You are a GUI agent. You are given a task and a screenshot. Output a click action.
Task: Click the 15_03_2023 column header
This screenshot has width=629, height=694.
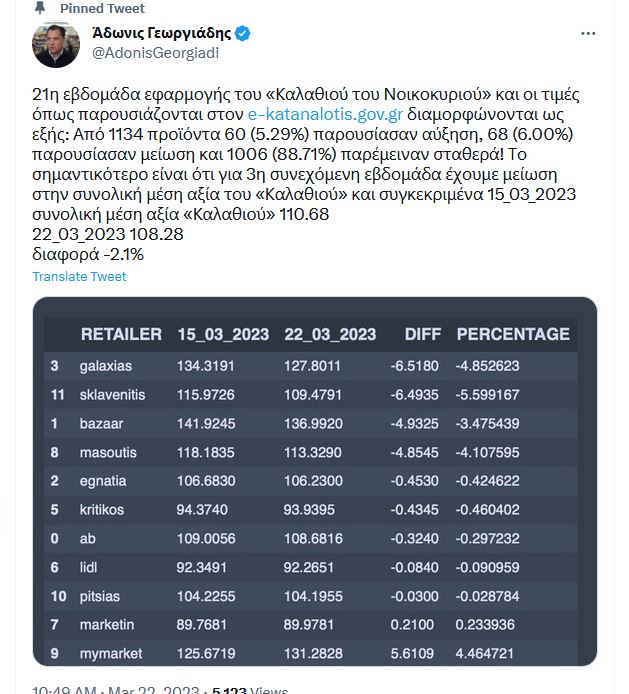click(x=220, y=334)
